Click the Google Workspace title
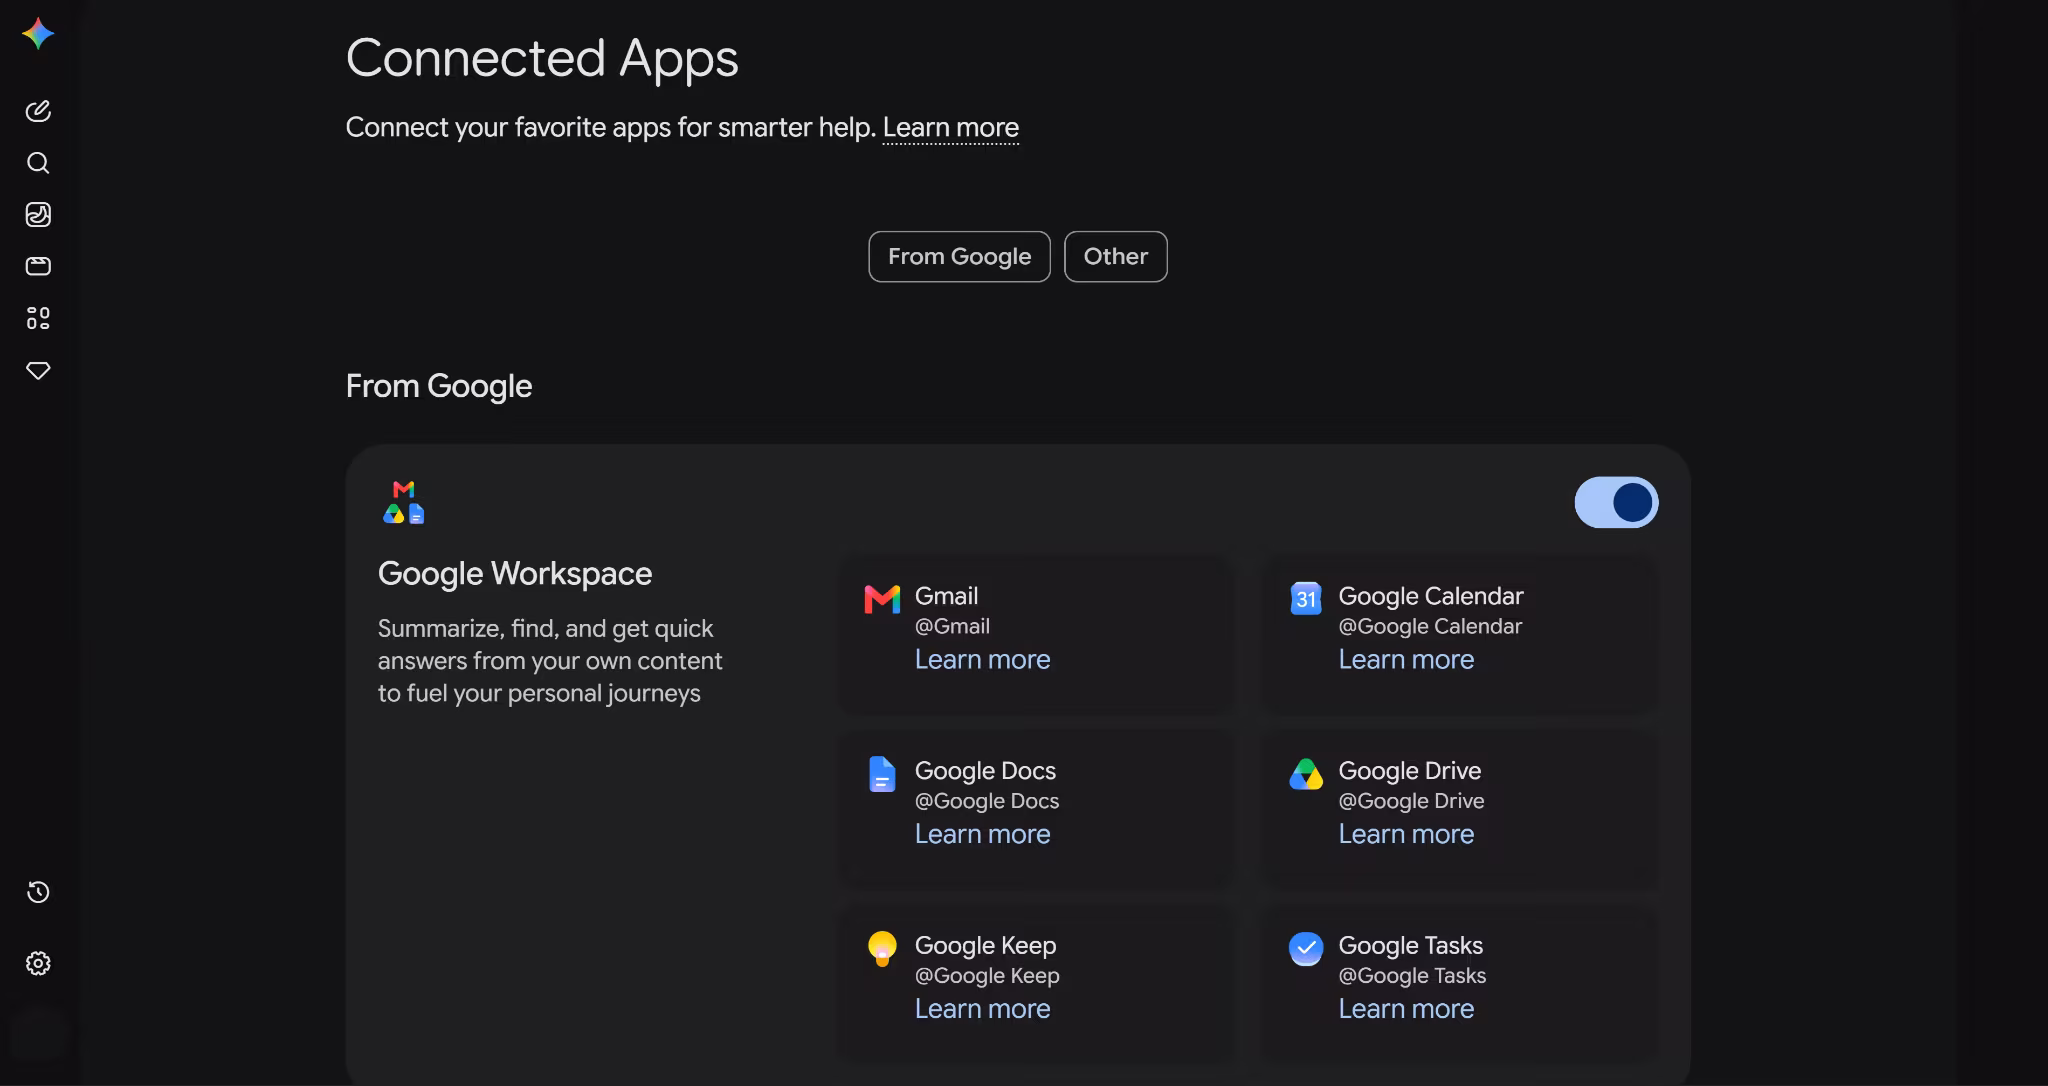The image size is (2048, 1086). pyautogui.click(x=515, y=574)
